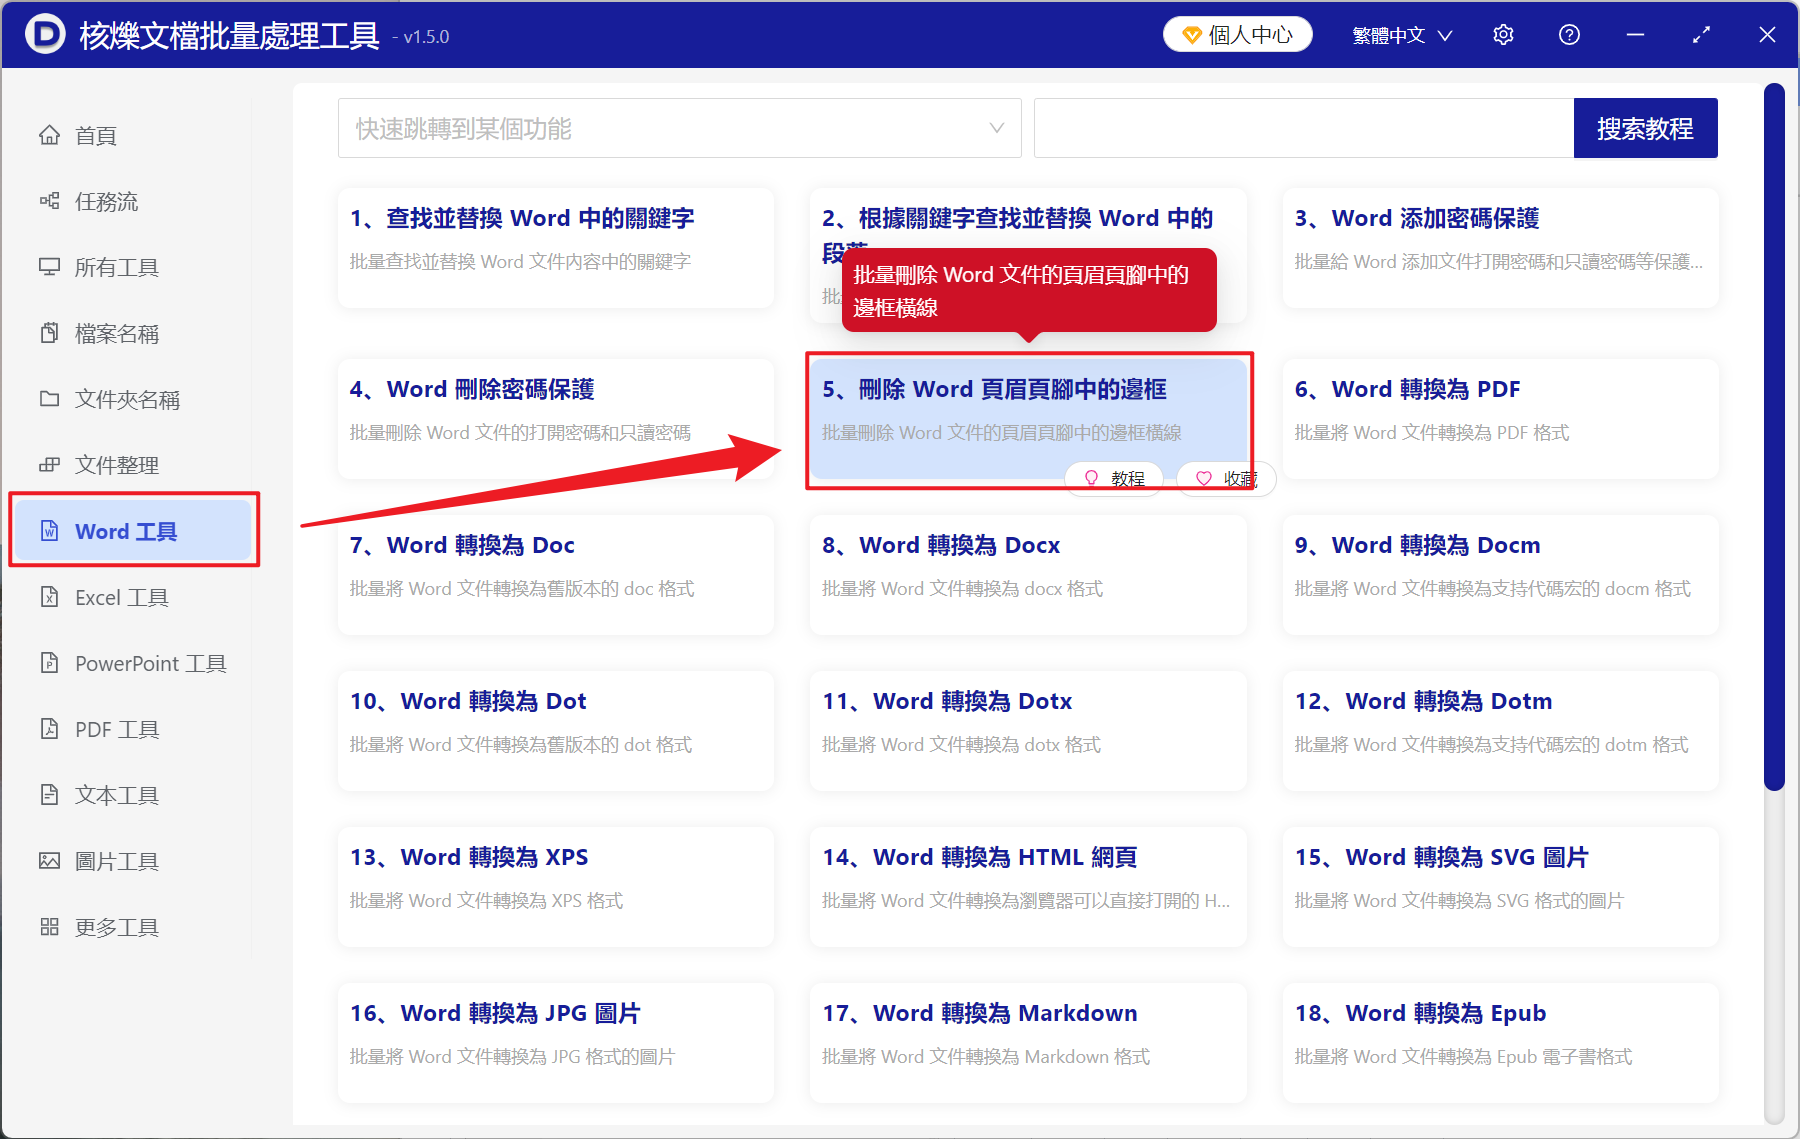Open the PDF 工具 sidebar icon
This screenshot has height=1139, width=1800.
50,729
